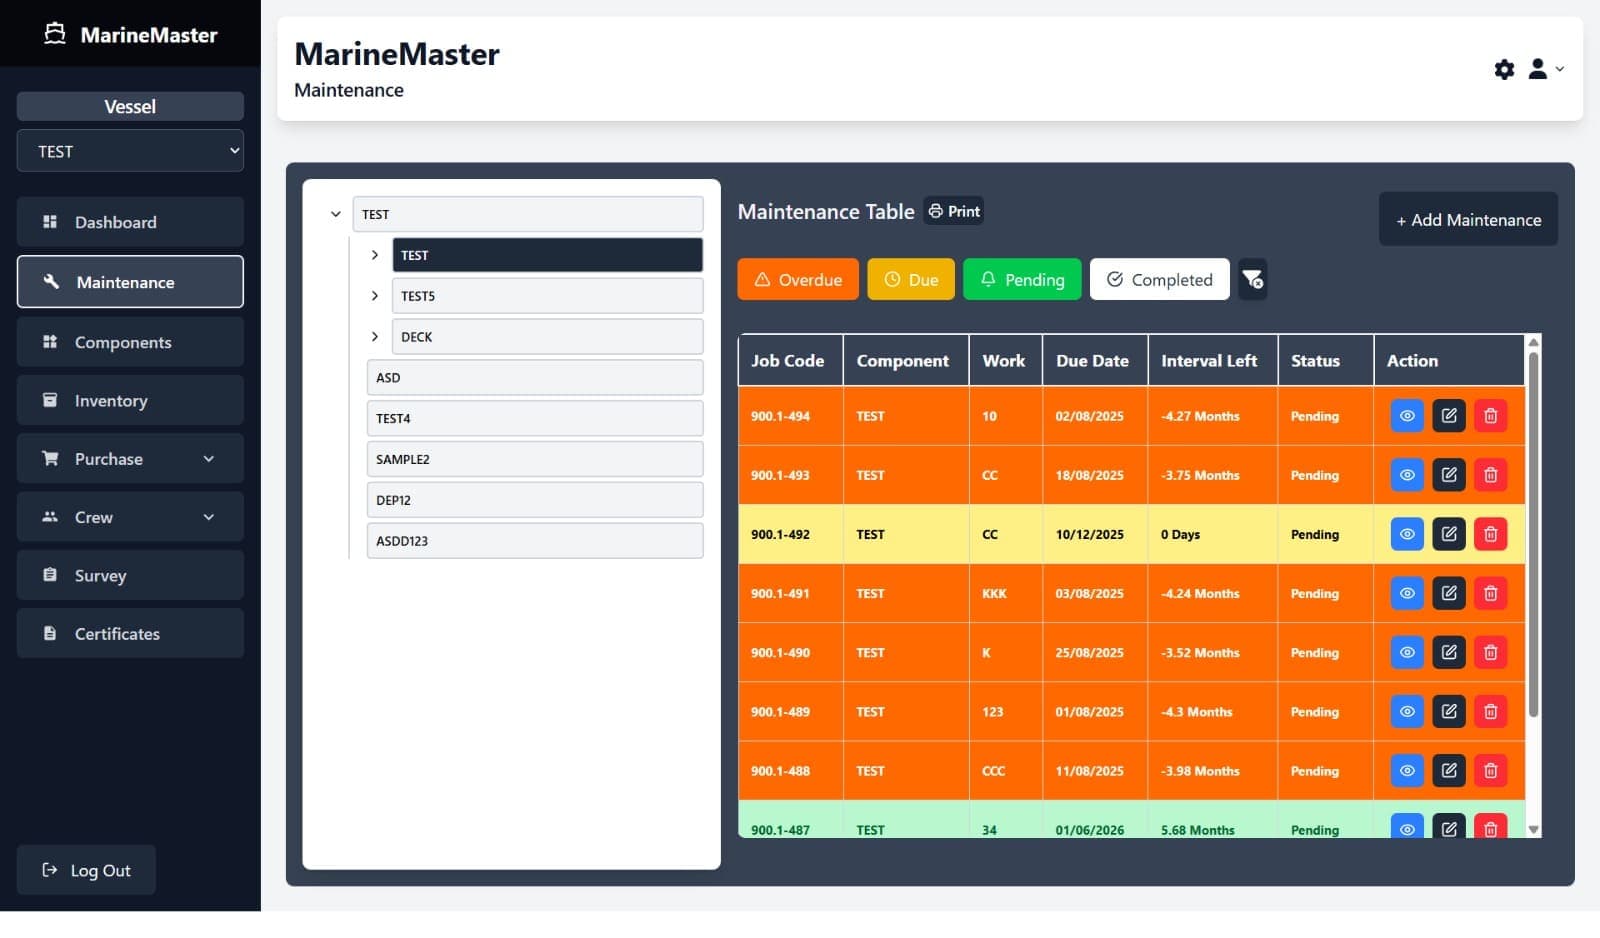Click the Add Maintenance button
Viewport: 1600px width, 938px height.
(1467, 219)
